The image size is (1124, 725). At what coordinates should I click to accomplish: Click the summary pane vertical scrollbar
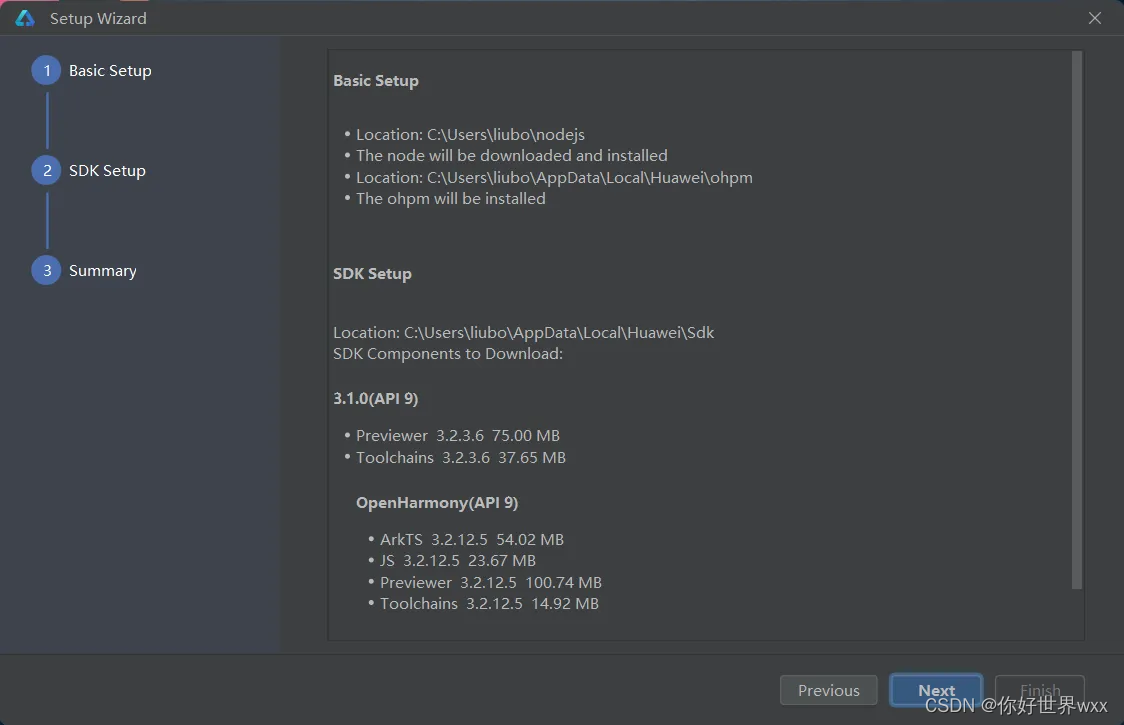[1076, 320]
